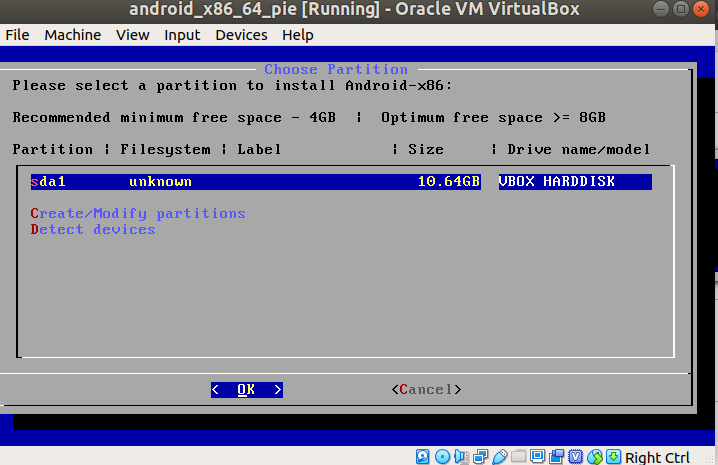The image size is (718, 465).
Task: Open the Devices menu
Action: pos(241,35)
